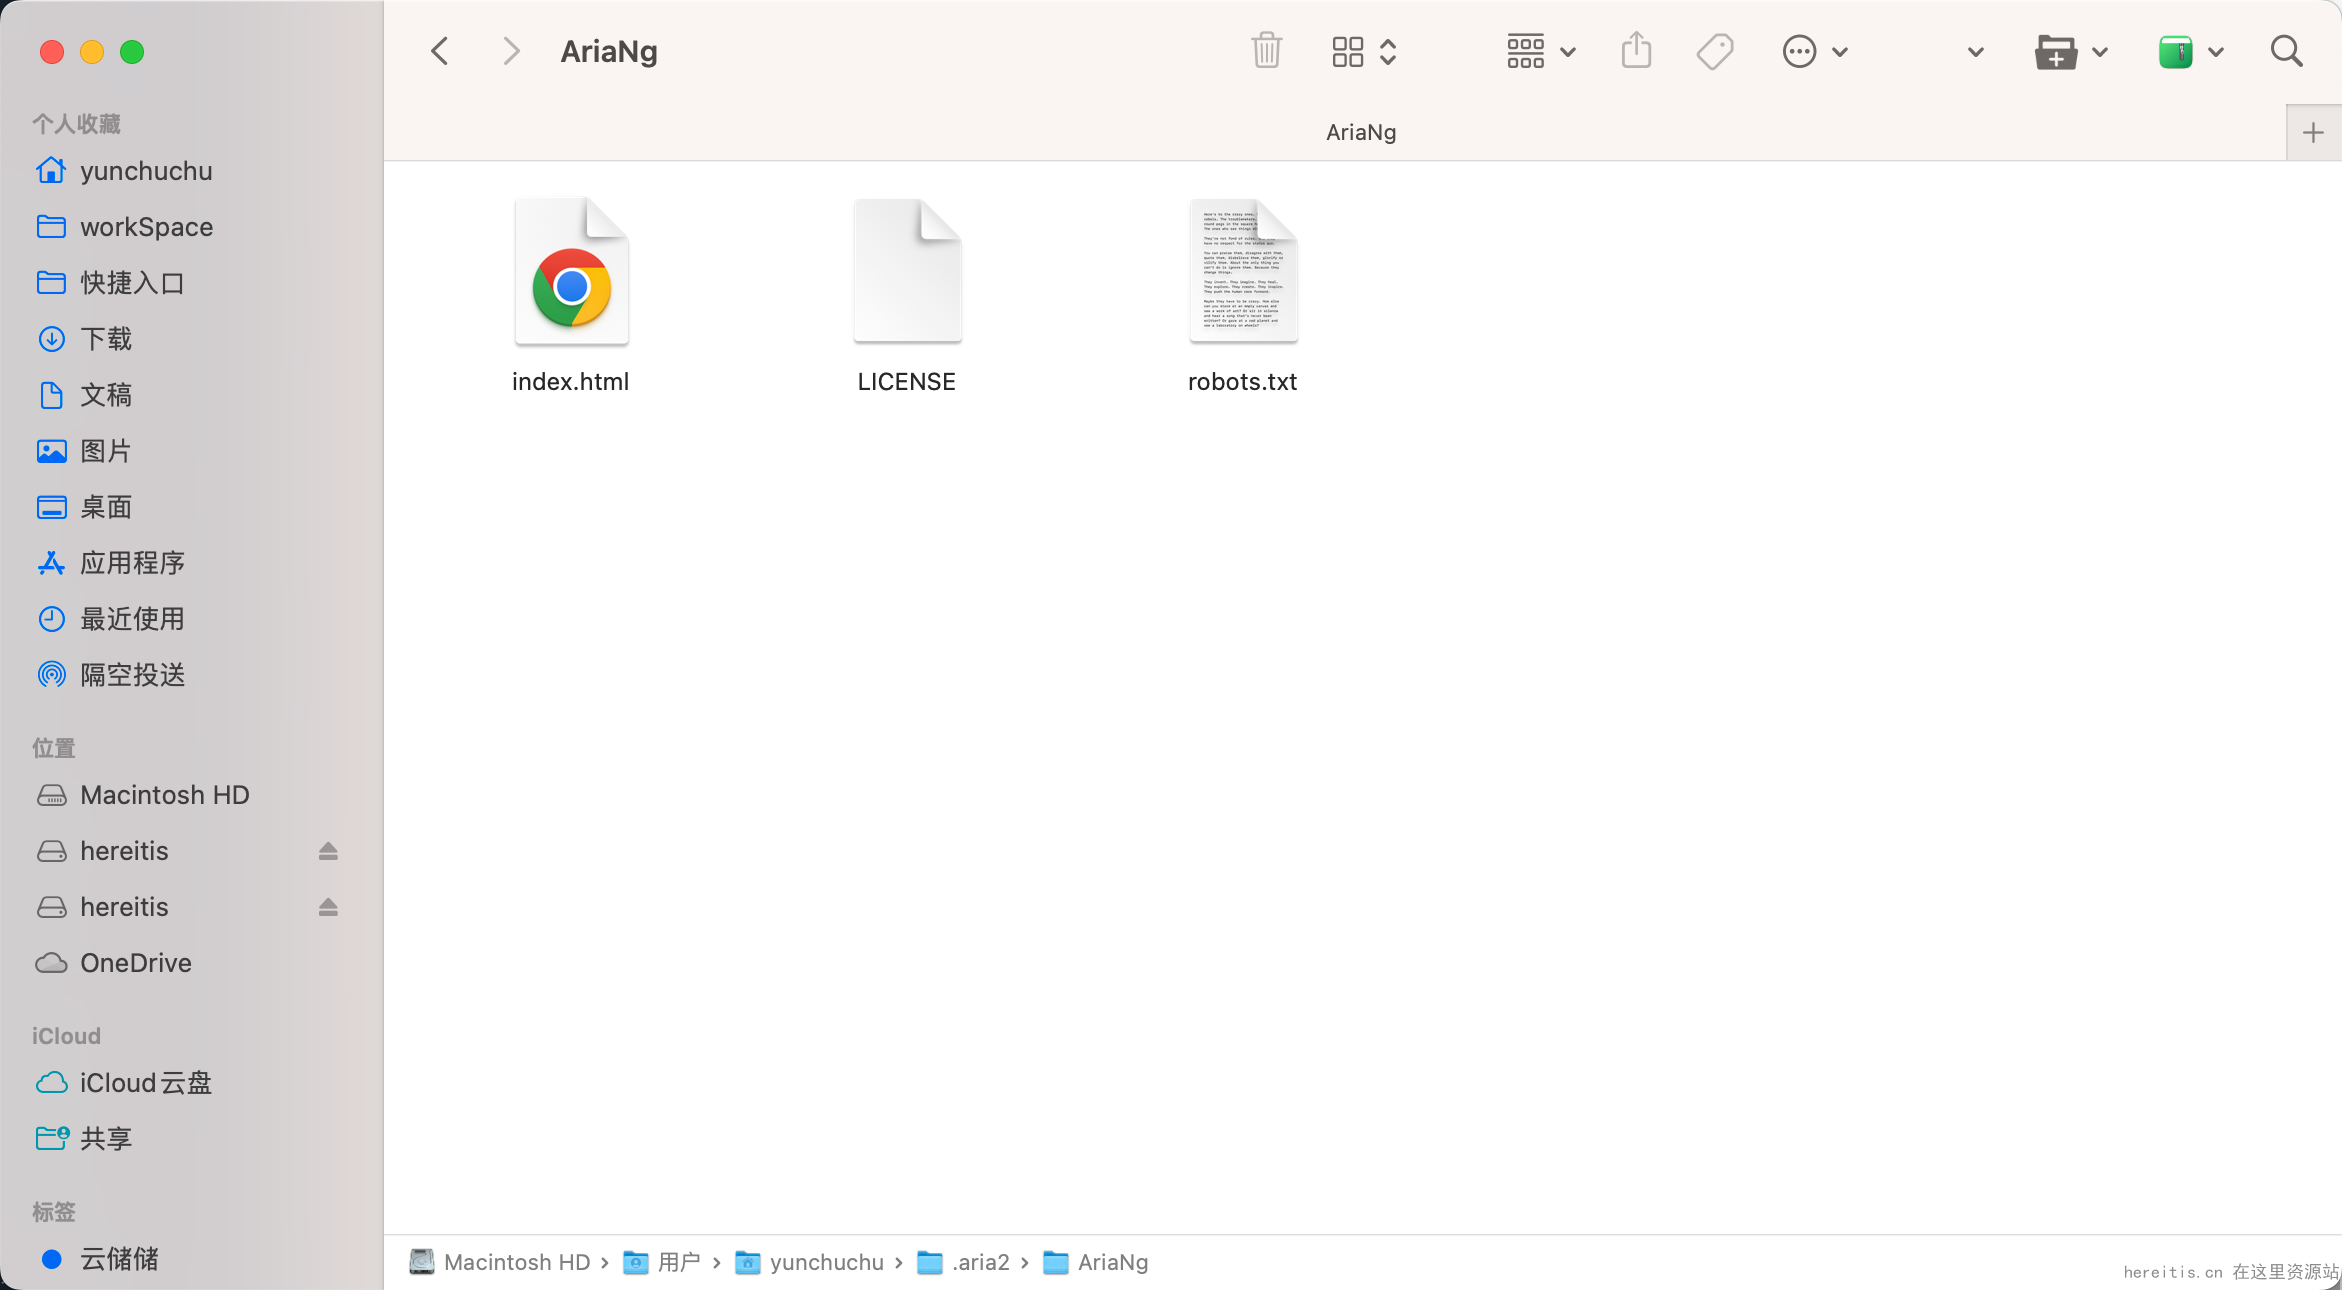This screenshot has width=2342, height=1290.
Task: Open the search magnifier icon
Action: 2286,51
